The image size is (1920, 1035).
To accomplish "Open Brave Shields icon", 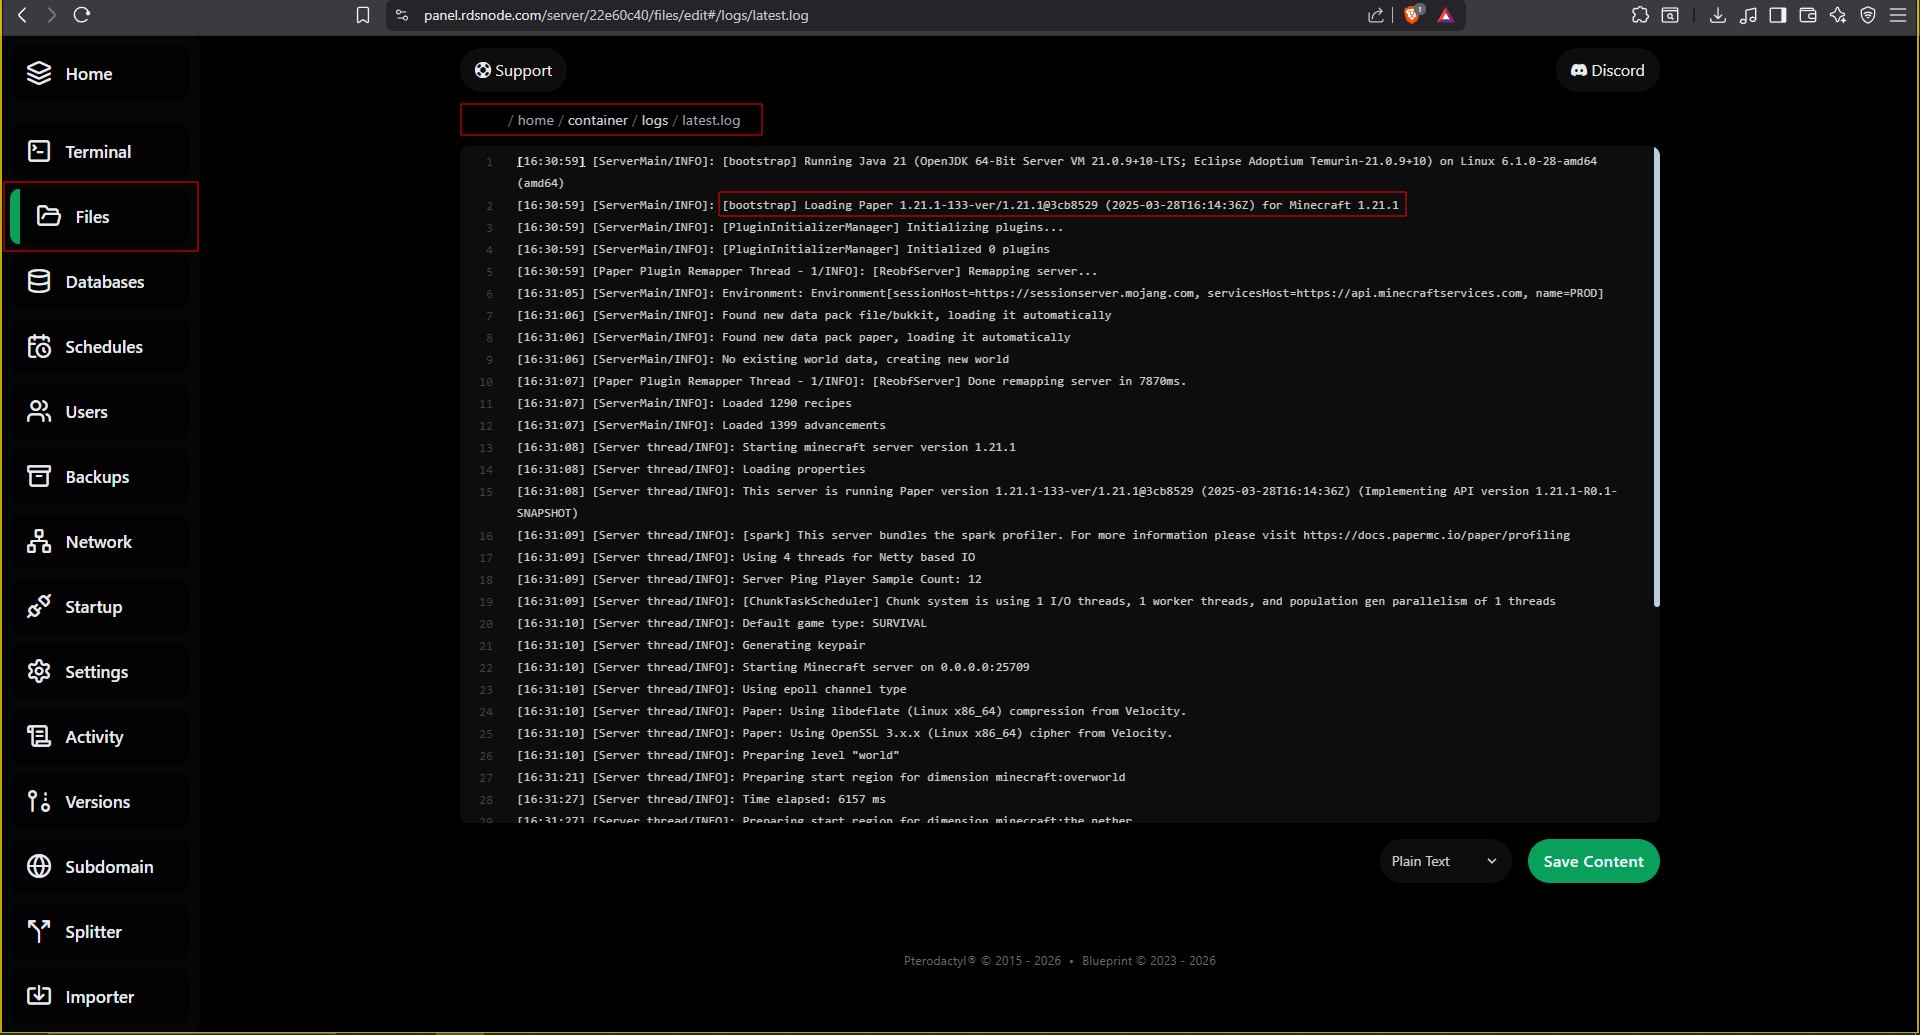I will [1413, 15].
